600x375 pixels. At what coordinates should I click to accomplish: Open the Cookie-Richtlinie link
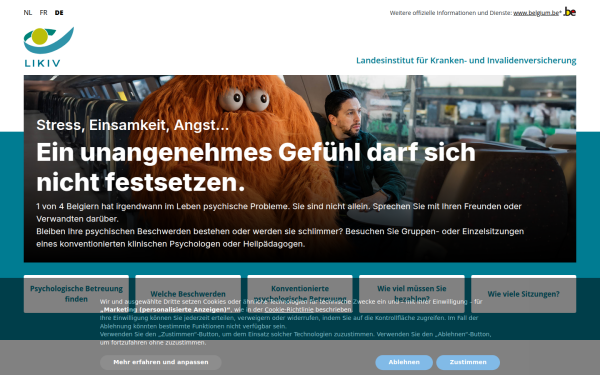289,310
